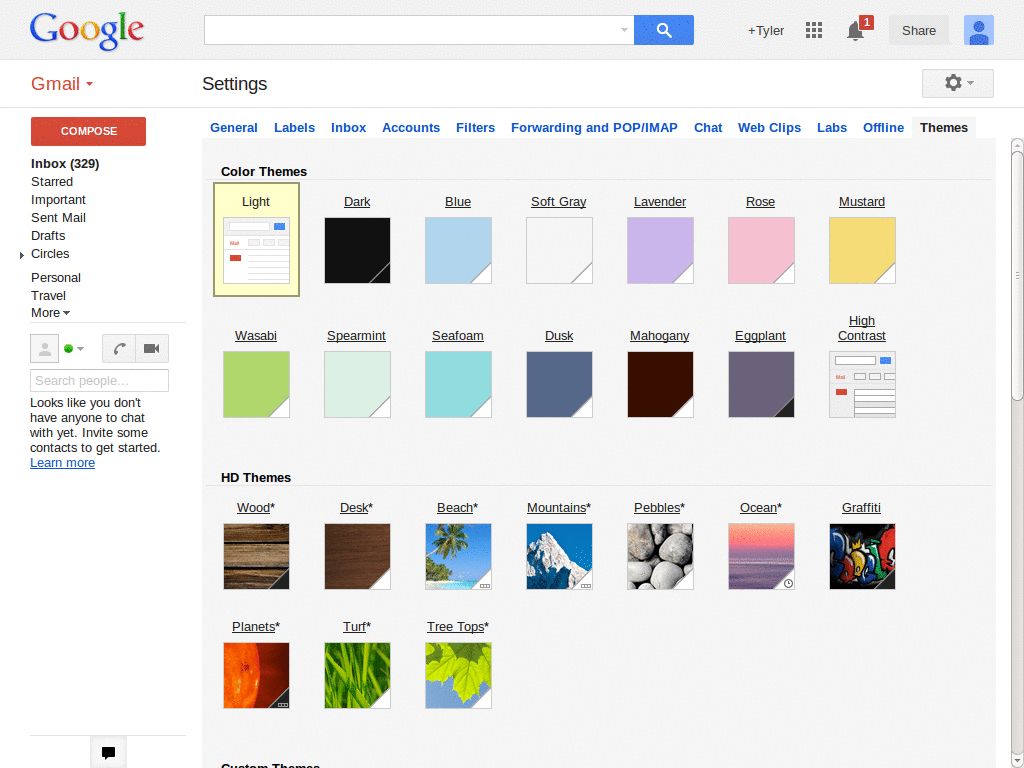This screenshot has height=768, width=1024.
Task: Pick the Mahogany theme swatch
Action: [x=660, y=385]
